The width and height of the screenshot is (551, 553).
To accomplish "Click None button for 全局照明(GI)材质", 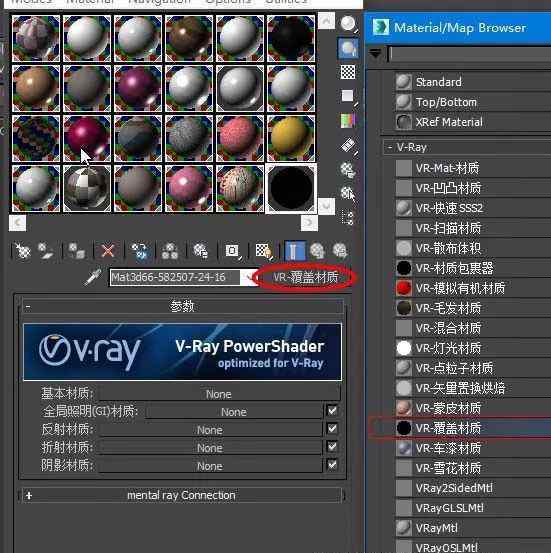I will point(234,412).
